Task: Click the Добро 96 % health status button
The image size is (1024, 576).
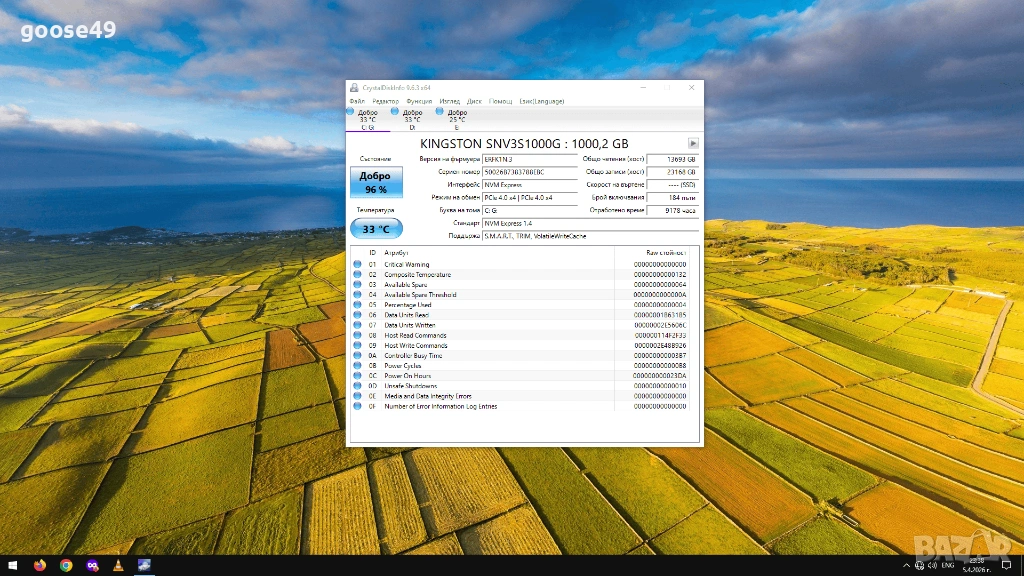Action: tap(376, 182)
